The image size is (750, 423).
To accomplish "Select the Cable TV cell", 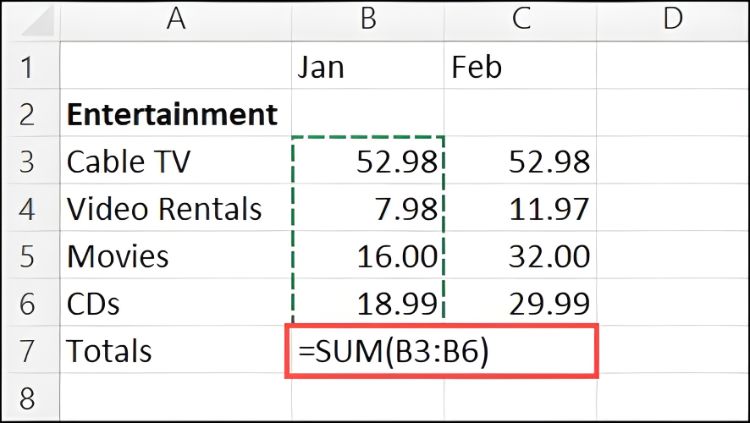I will [176, 160].
